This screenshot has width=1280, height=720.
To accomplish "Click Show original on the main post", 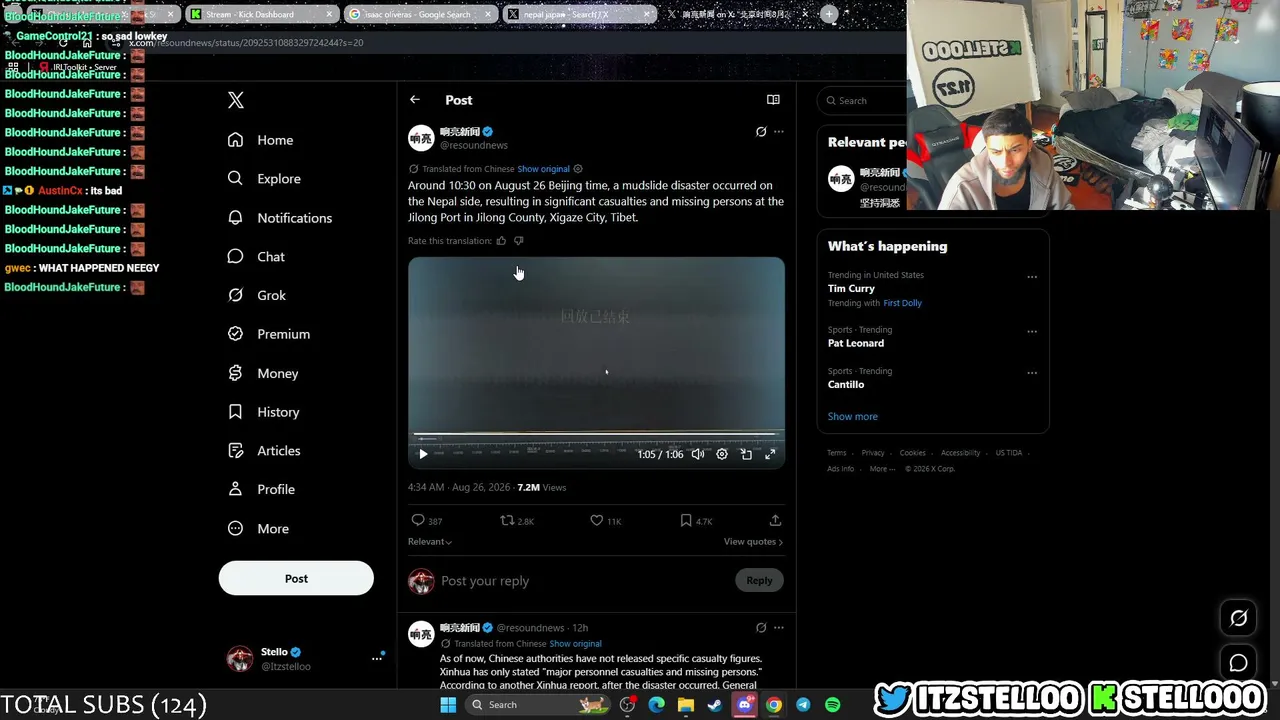I will 543,169.
